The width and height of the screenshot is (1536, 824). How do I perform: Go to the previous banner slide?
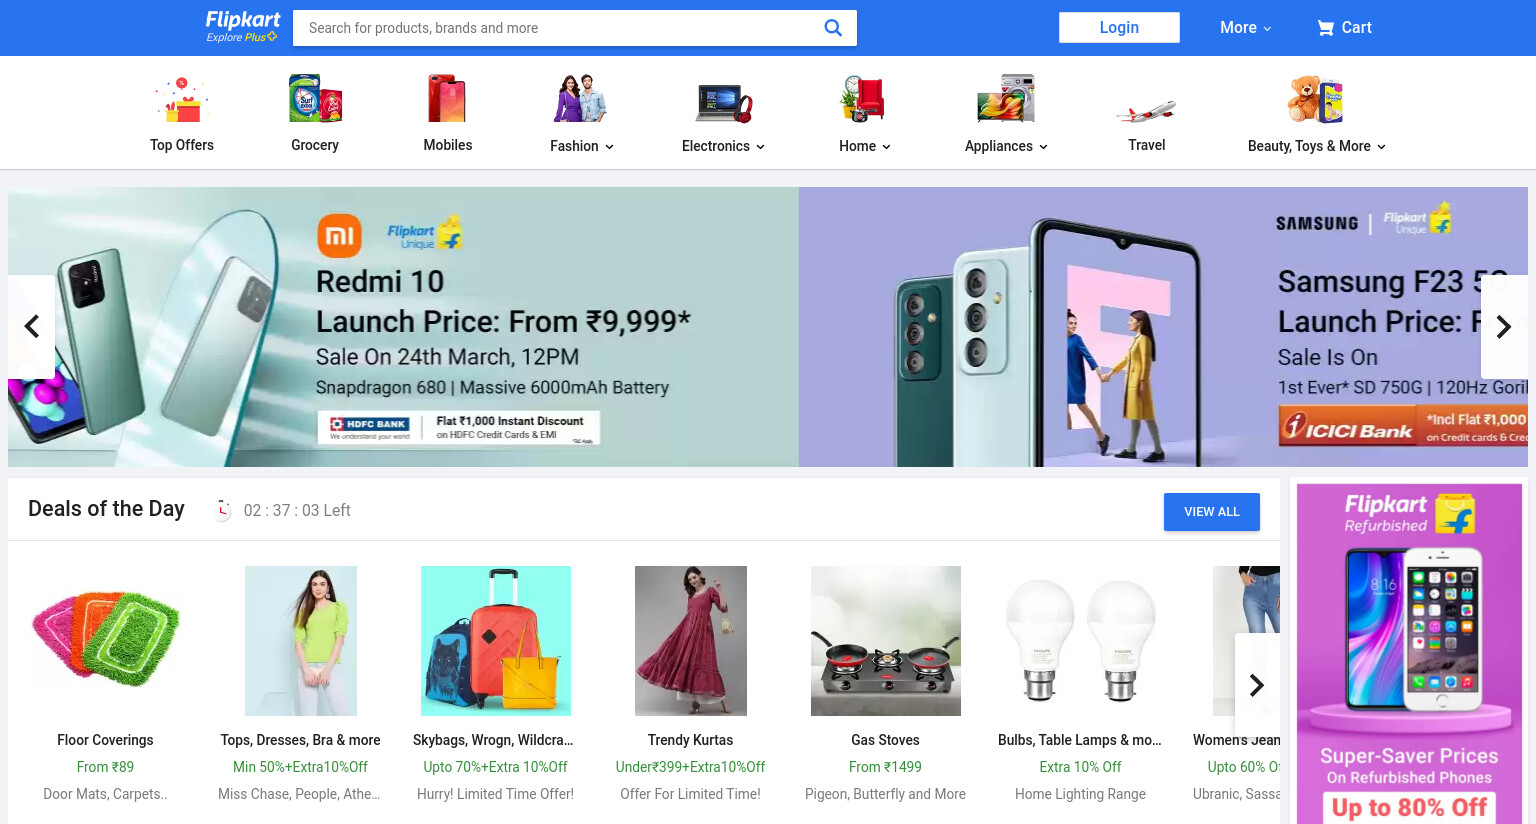tap(31, 327)
